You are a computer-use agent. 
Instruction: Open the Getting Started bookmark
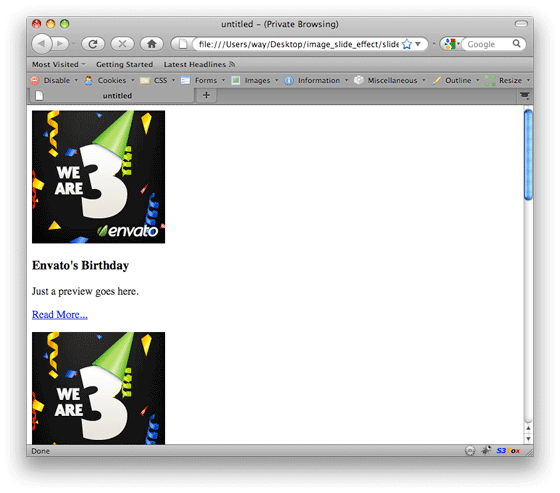124,65
